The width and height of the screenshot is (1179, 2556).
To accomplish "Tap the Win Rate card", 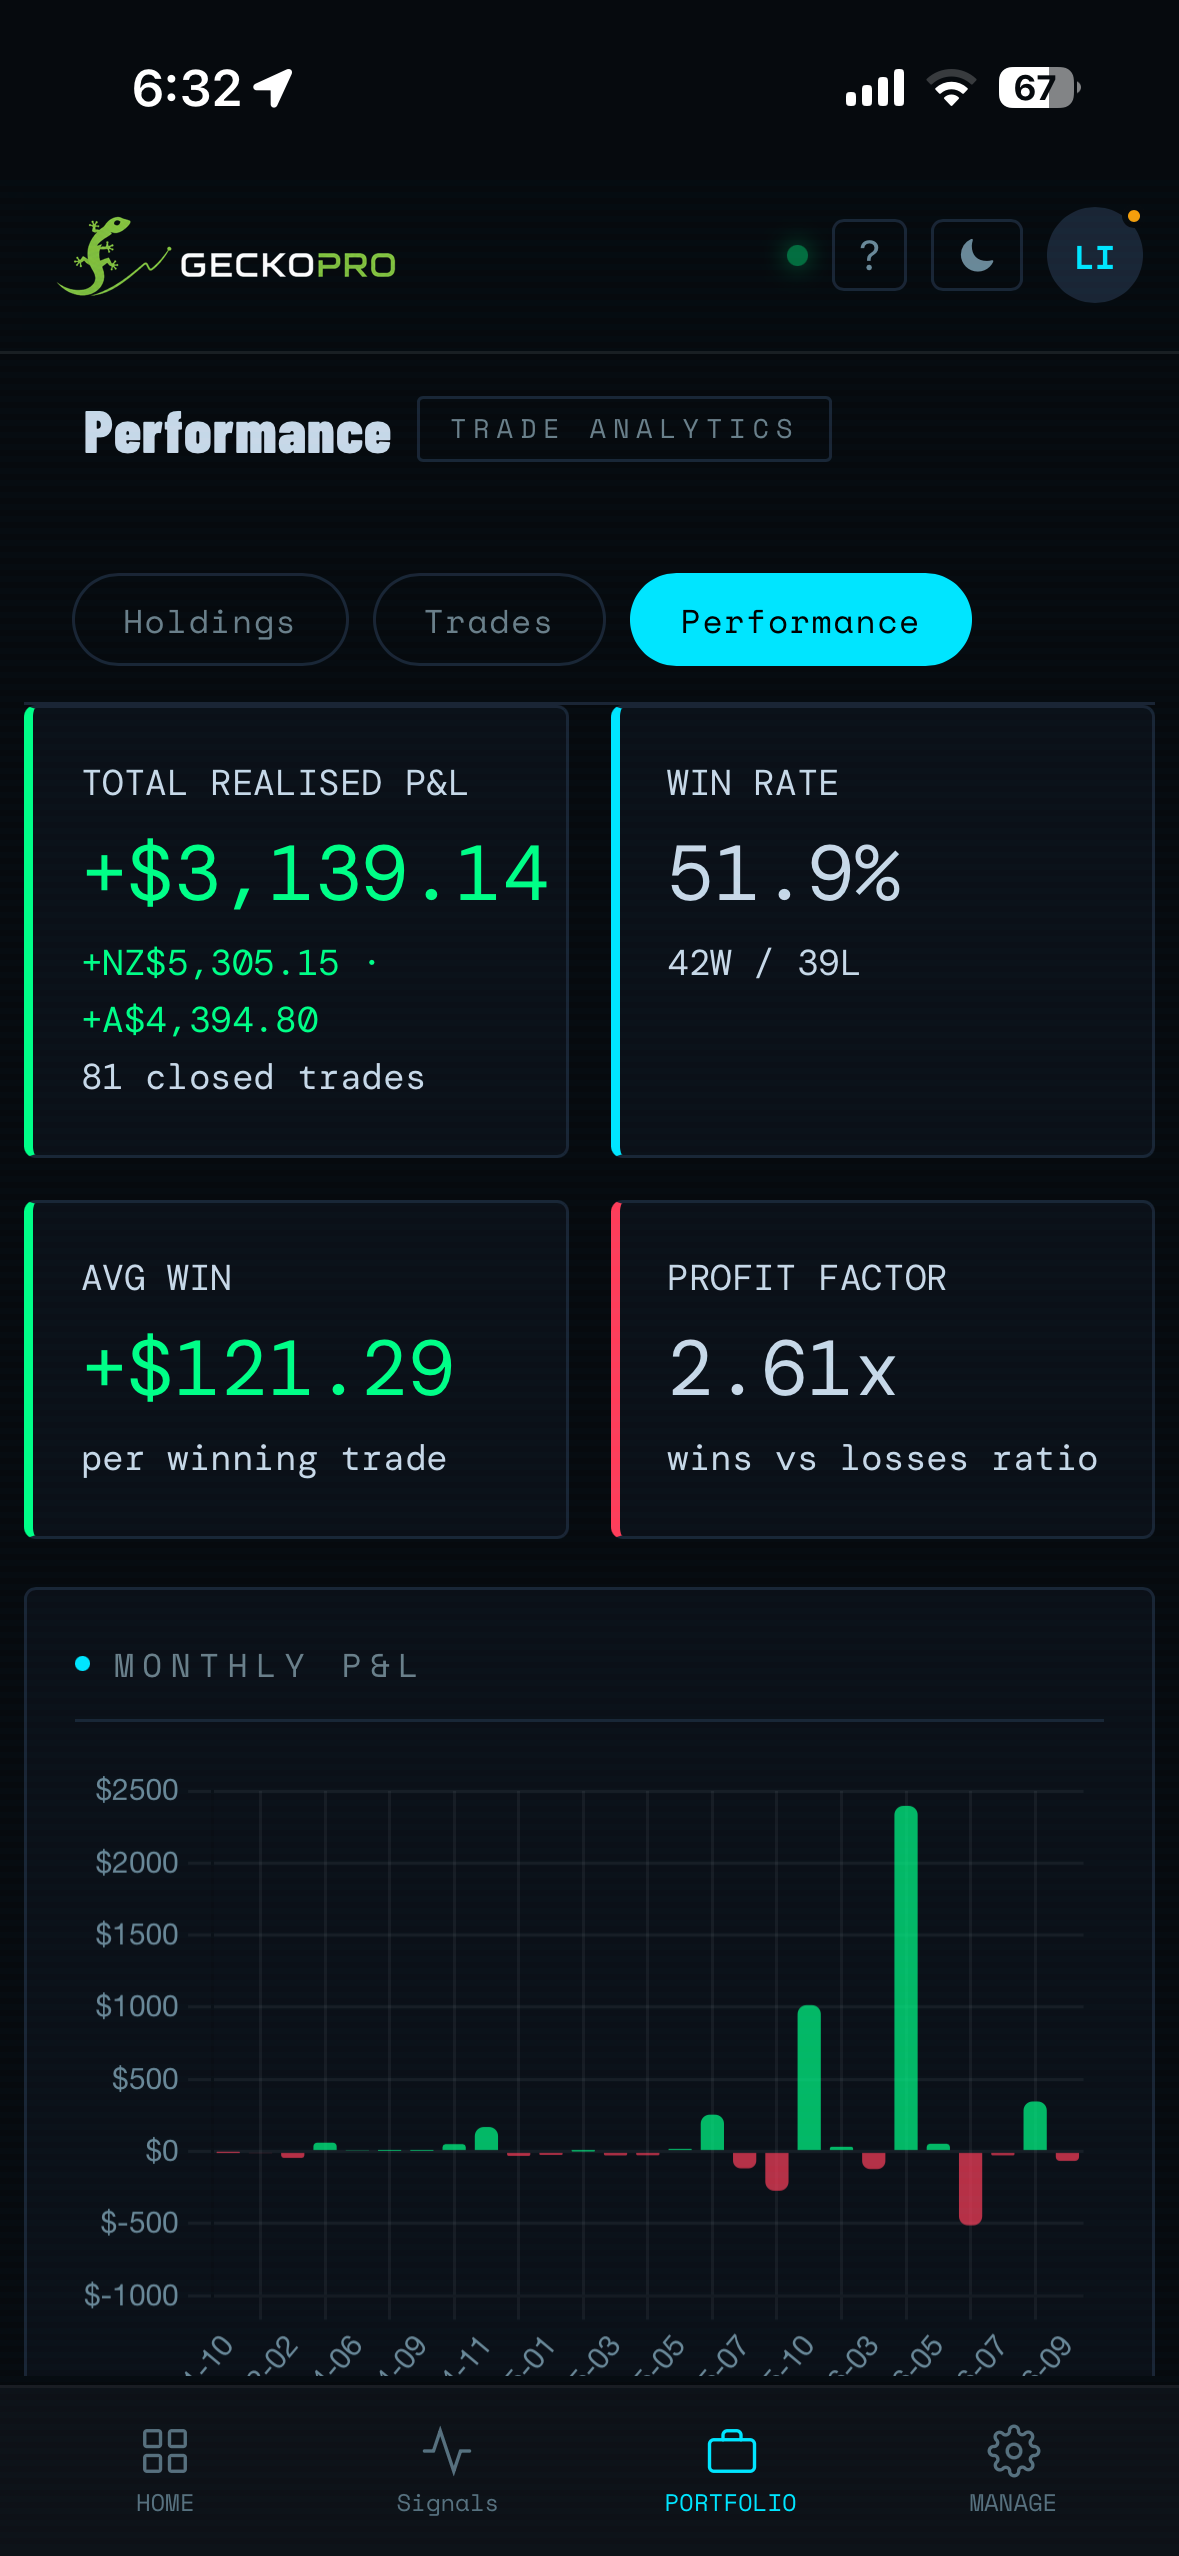I will [883, 931].
